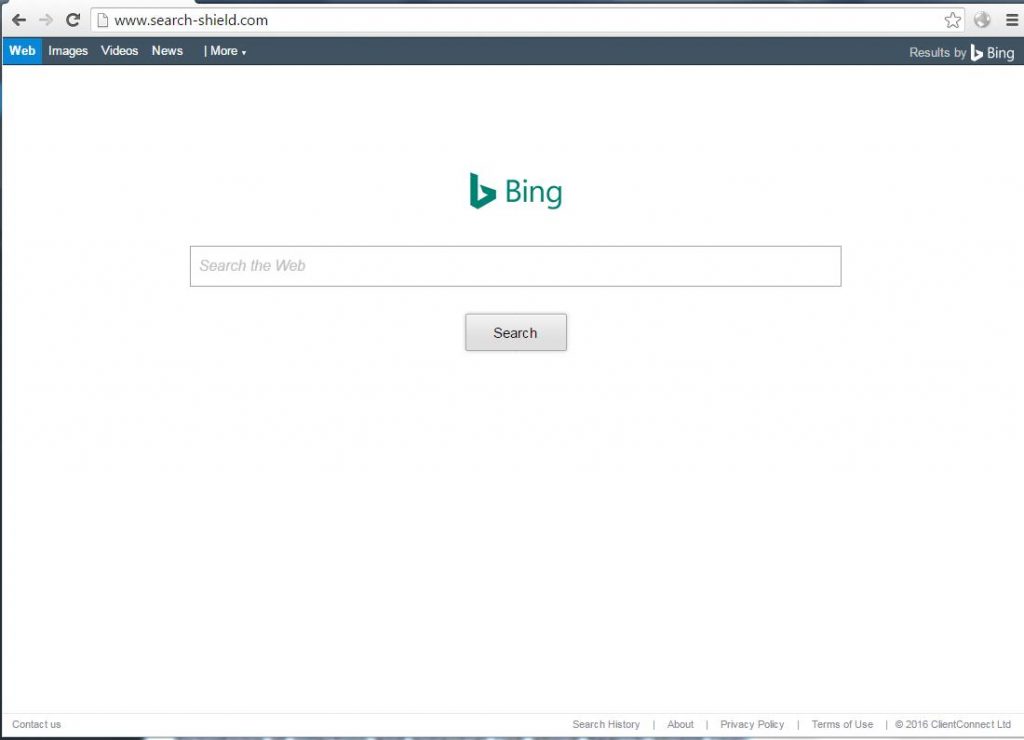Click the Search button
1024x740 pixels.
point(515,332)
